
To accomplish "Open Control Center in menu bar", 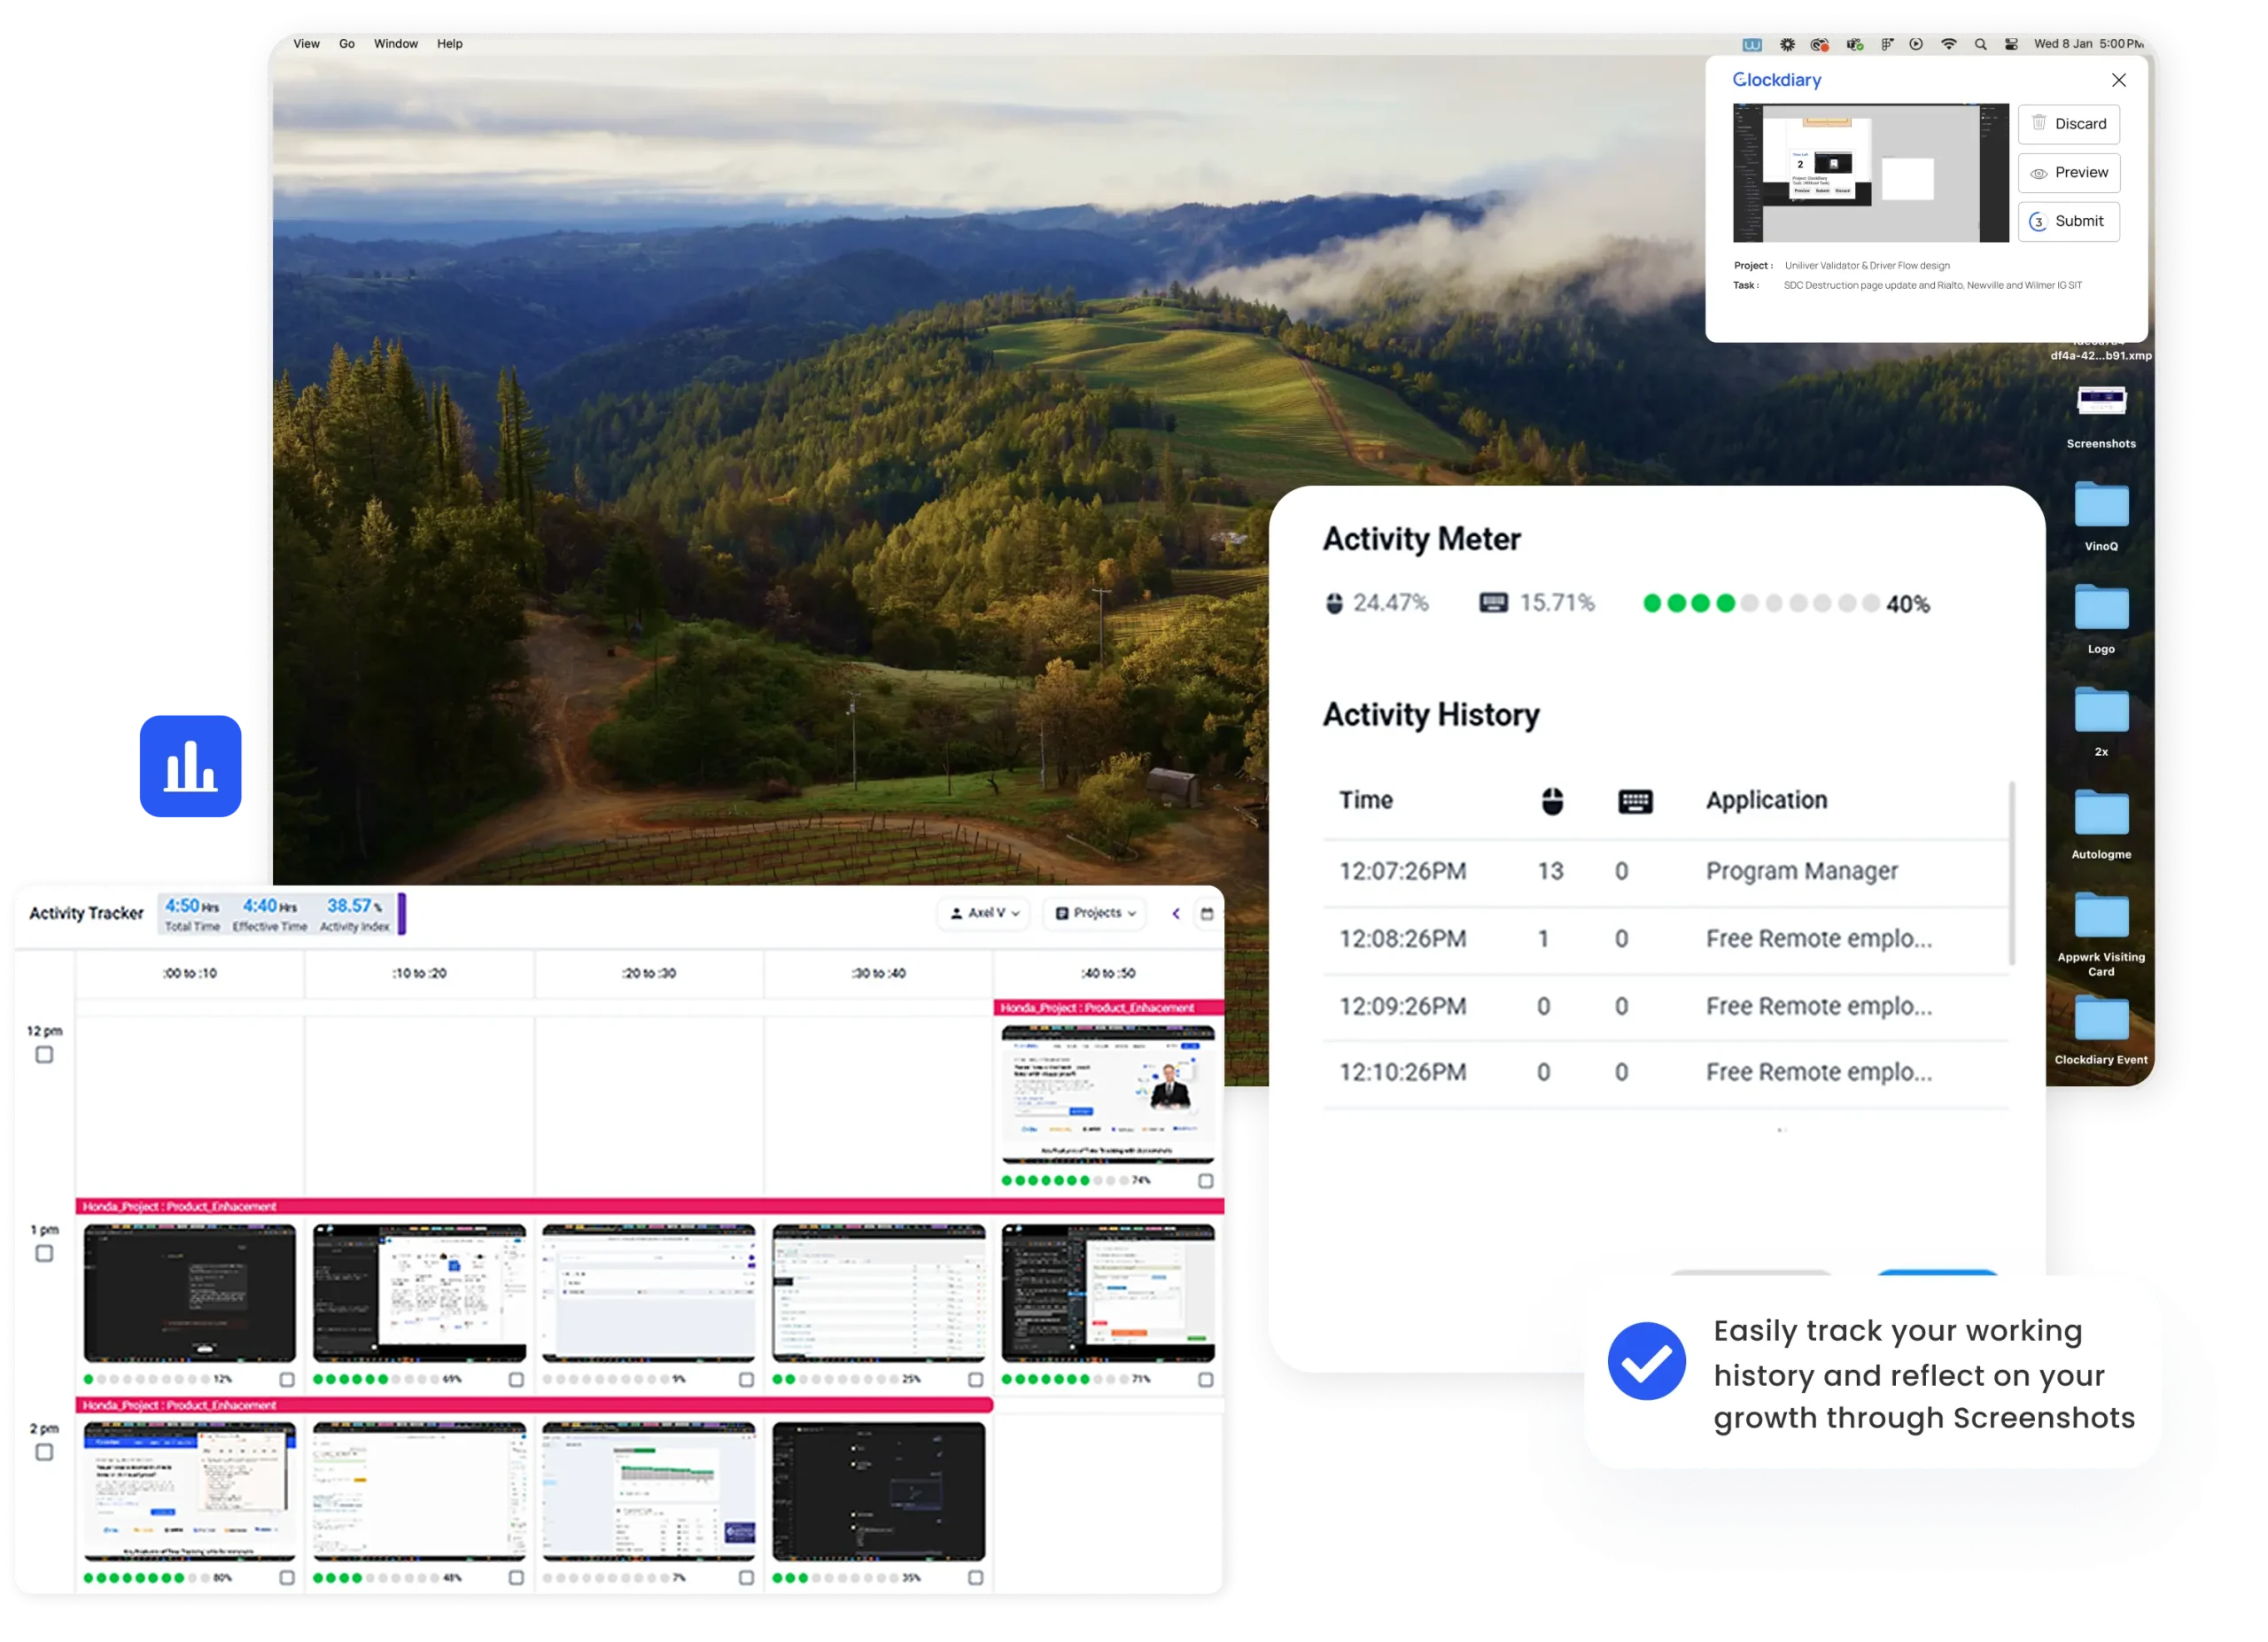I will tap(2010, 44).
